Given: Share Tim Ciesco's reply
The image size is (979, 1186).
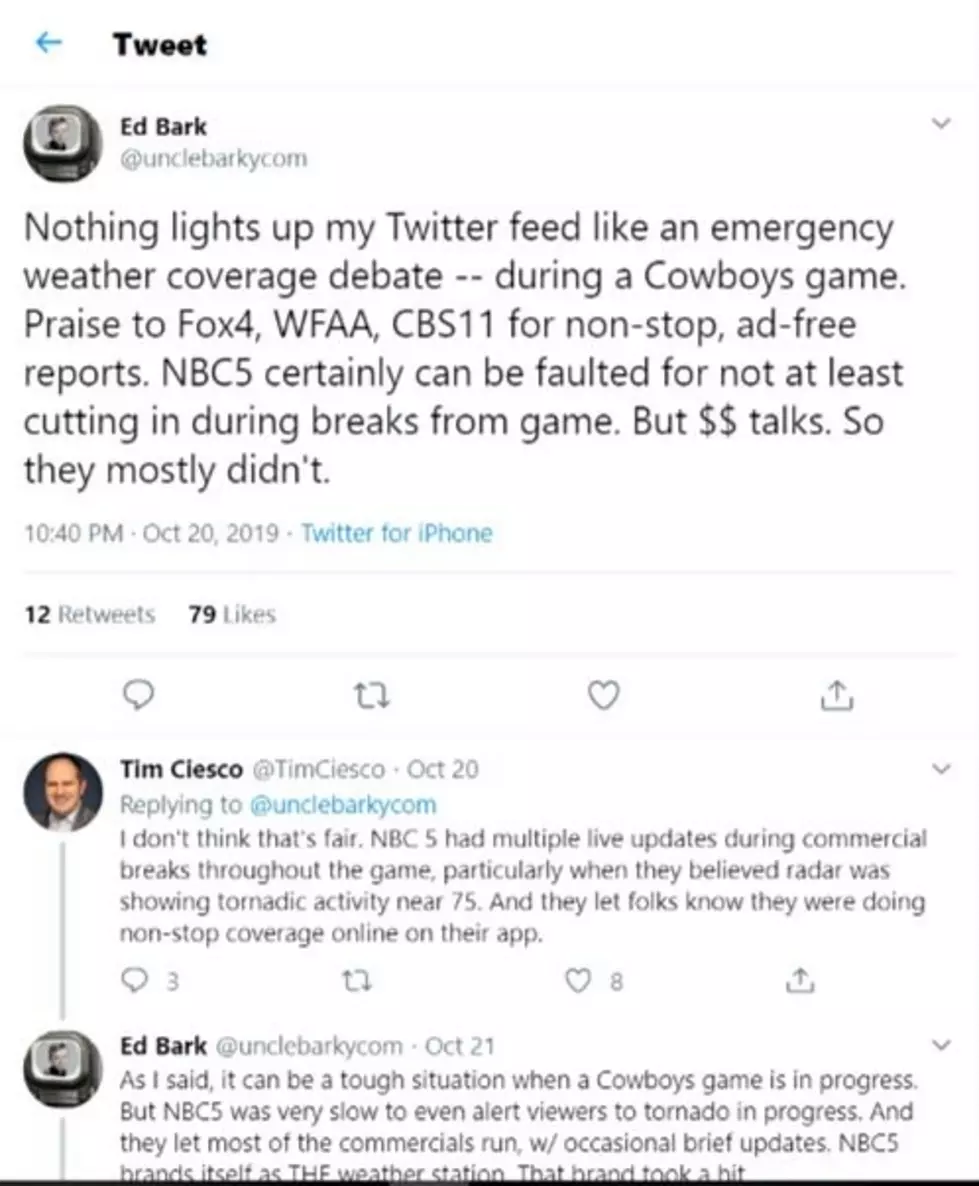Looking at the screenshot, I should click(800, 980).
